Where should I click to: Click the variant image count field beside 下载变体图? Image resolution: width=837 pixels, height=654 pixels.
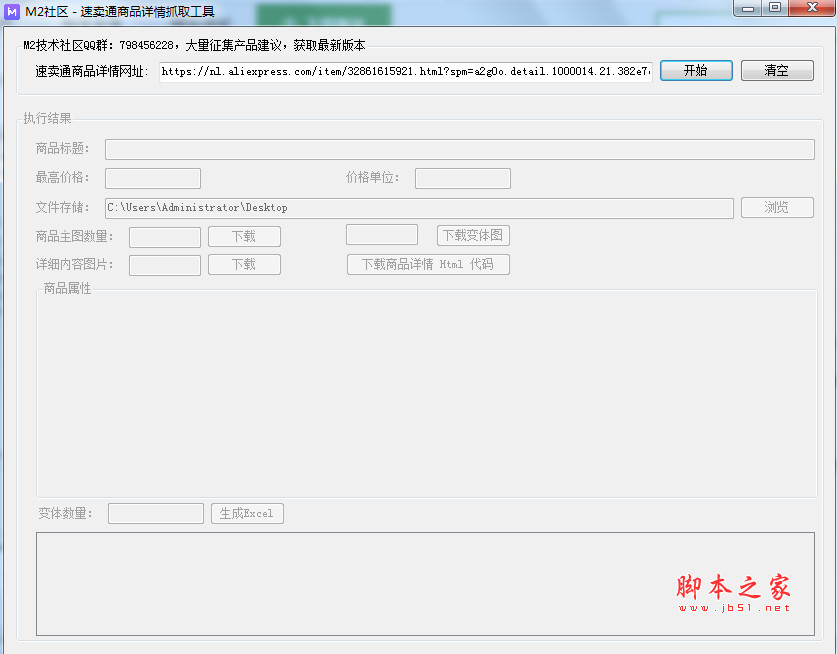(x=381, y=235)
